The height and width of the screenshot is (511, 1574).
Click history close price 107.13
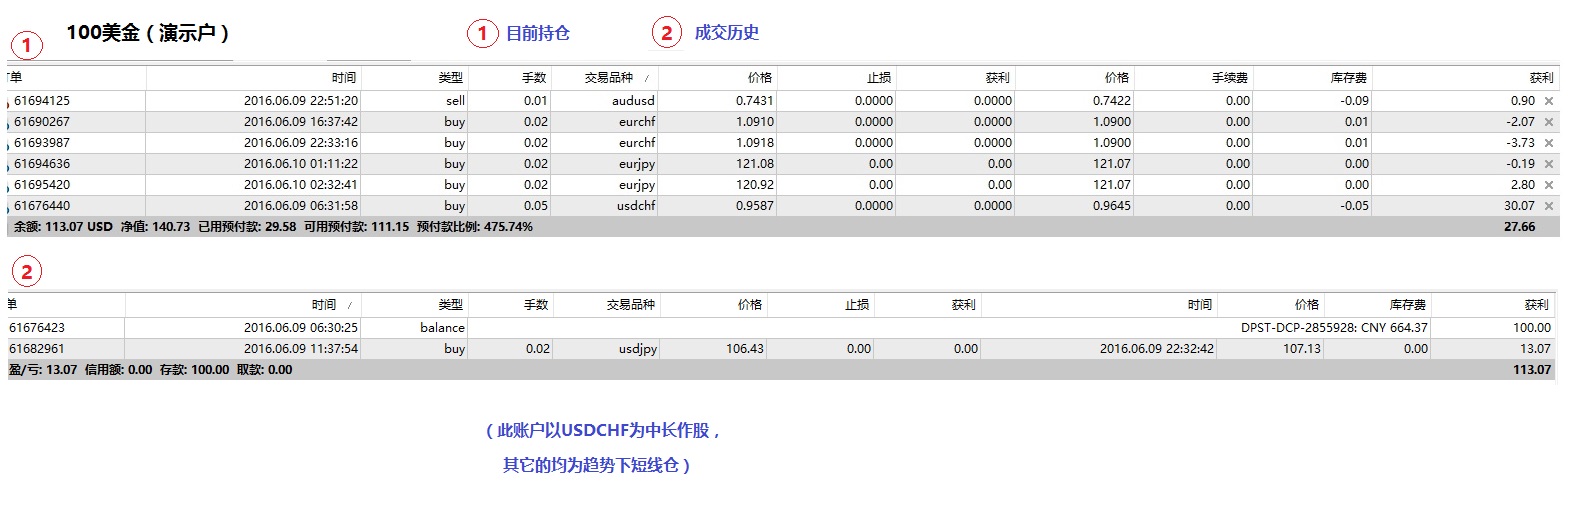1302,349
